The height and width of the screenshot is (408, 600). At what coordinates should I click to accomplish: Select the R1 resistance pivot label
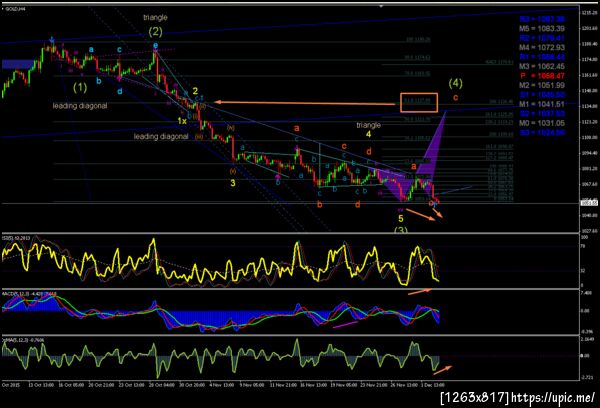[542, 57]
